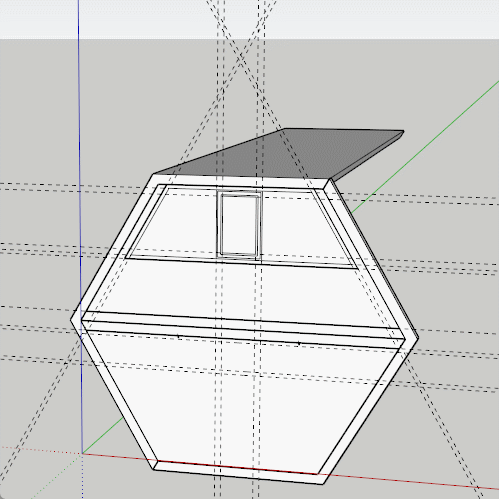499x499 pixels.
Task: Click the thin right edge of roof panel
Action: pyautogui.click(x=367, y=157)
